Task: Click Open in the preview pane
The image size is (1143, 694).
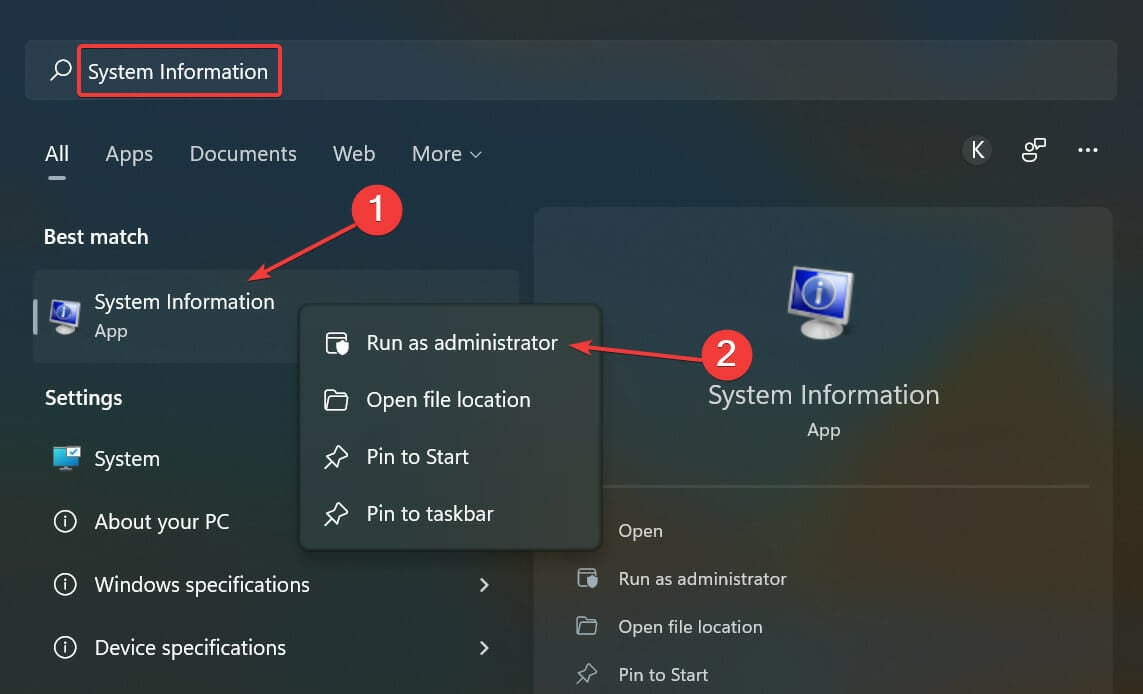Action: pyautogui.click(x=640, y=531)
